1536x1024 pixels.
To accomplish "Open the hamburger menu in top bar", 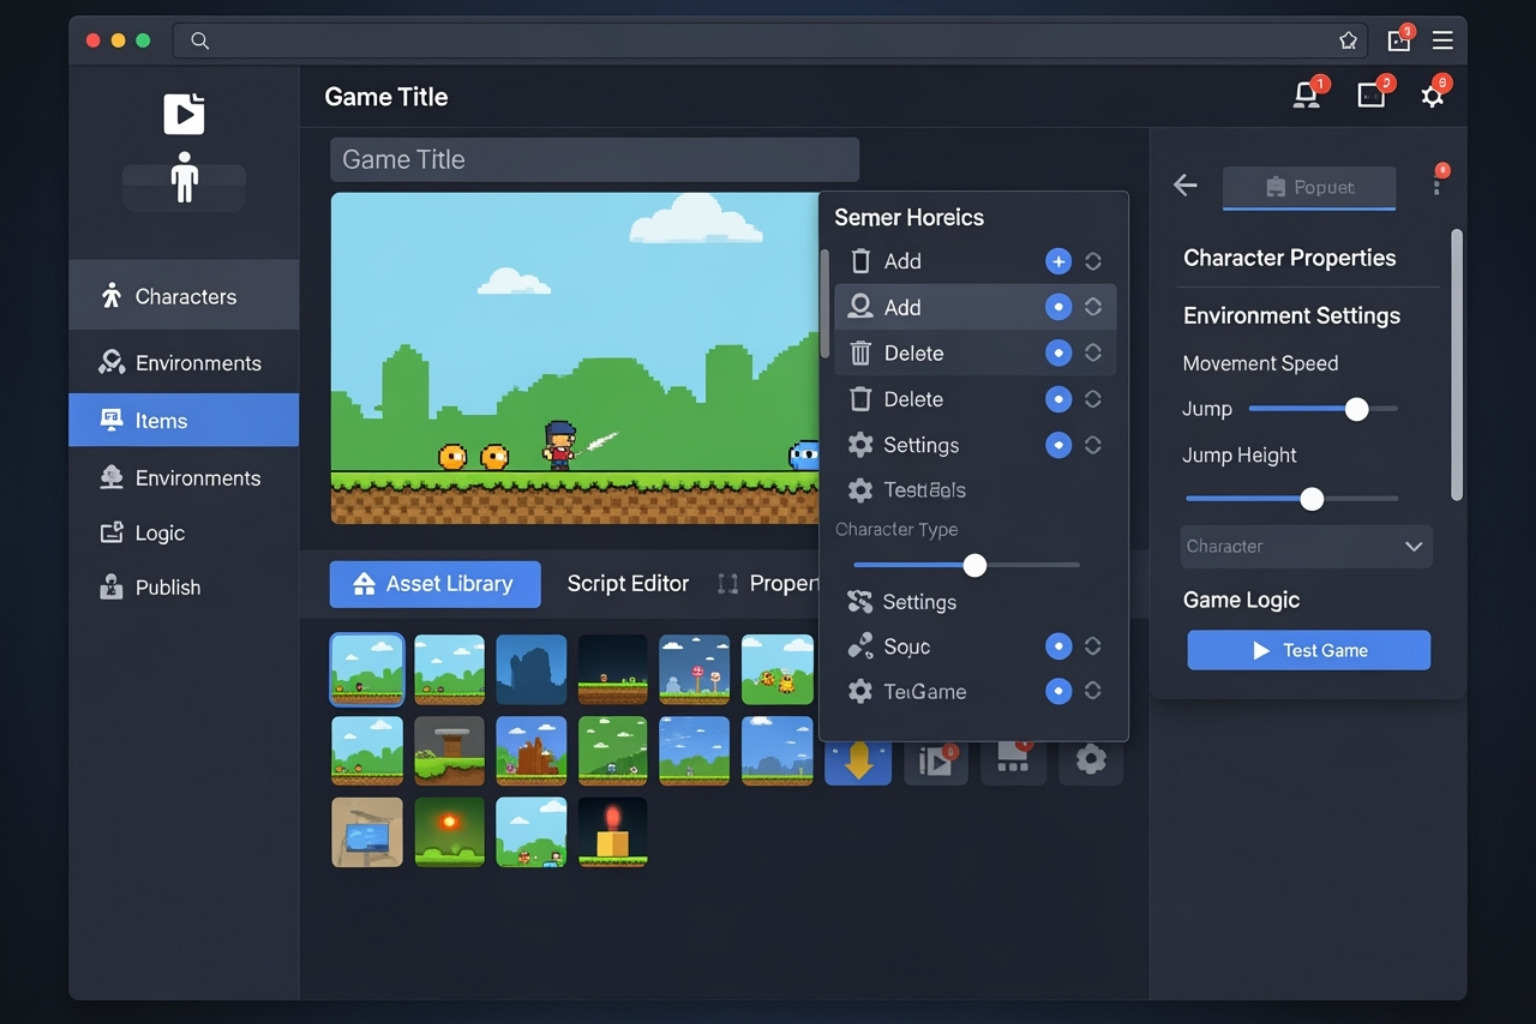I will coord(1442,40).
